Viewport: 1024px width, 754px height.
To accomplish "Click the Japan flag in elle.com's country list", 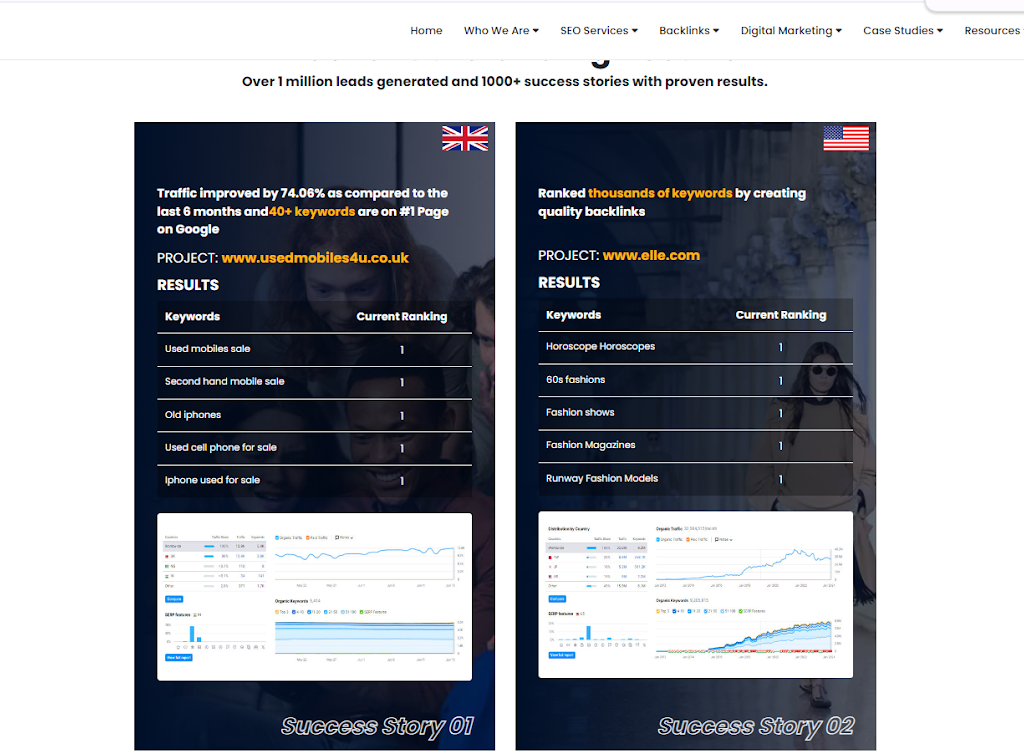I will tap(549, 567).
